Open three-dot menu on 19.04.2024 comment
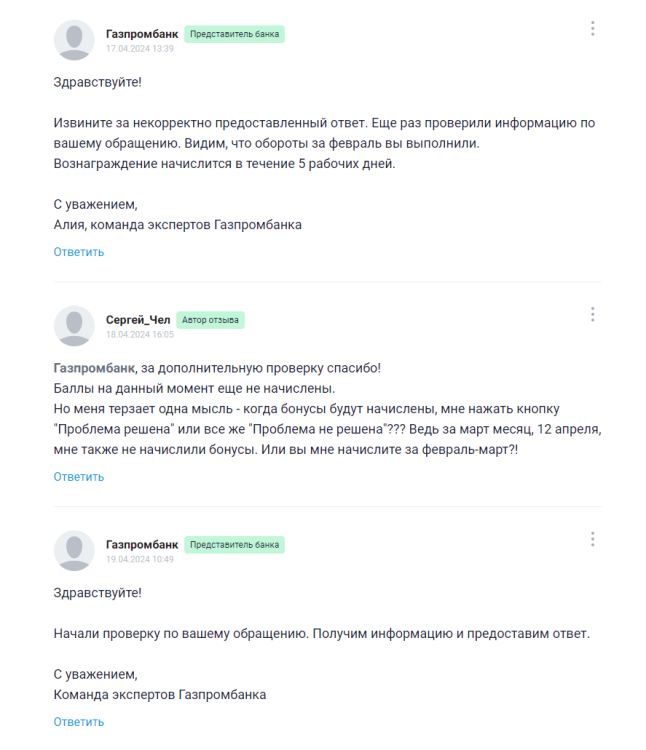The height and width of the screenshot is (750, 646). click(592, 539)
